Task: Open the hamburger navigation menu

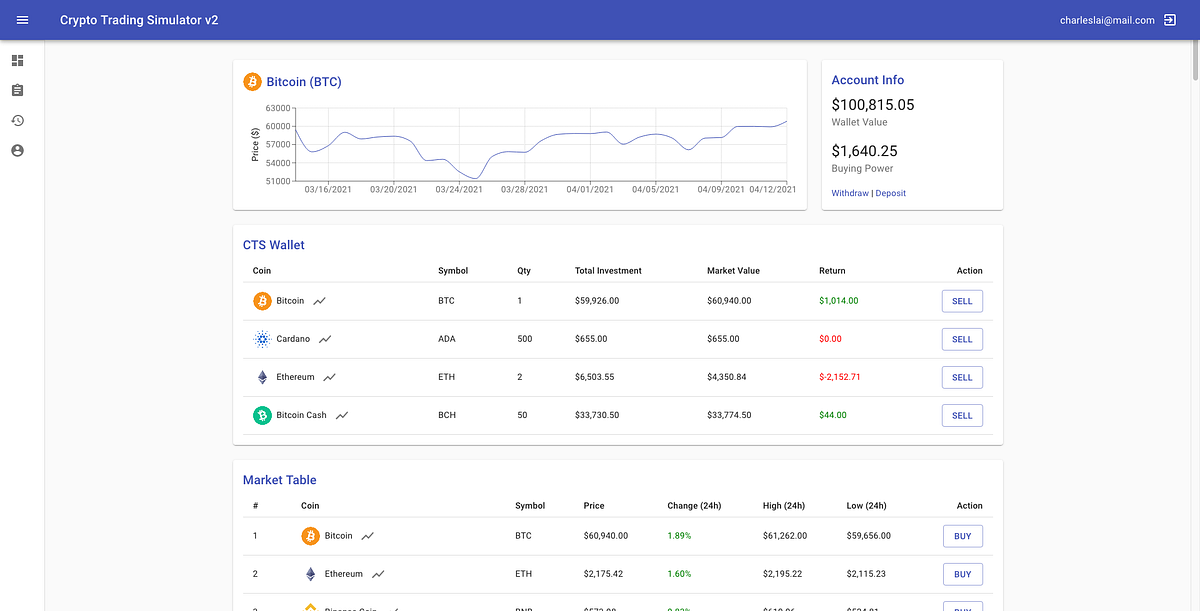Action: [22, 19]
